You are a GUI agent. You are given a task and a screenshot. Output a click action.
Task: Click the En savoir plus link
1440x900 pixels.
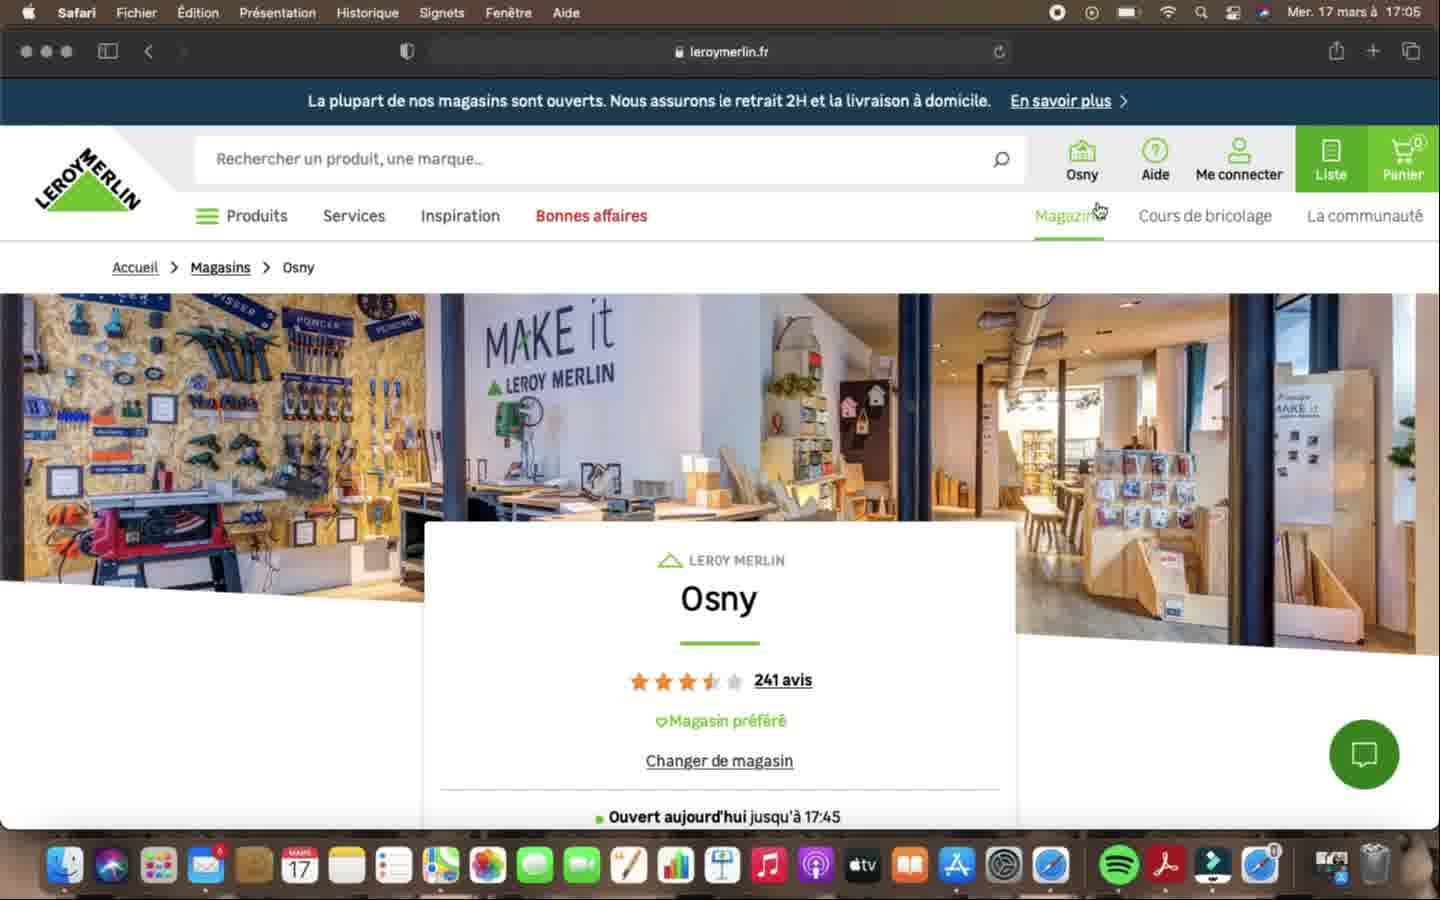(1060, 101)
